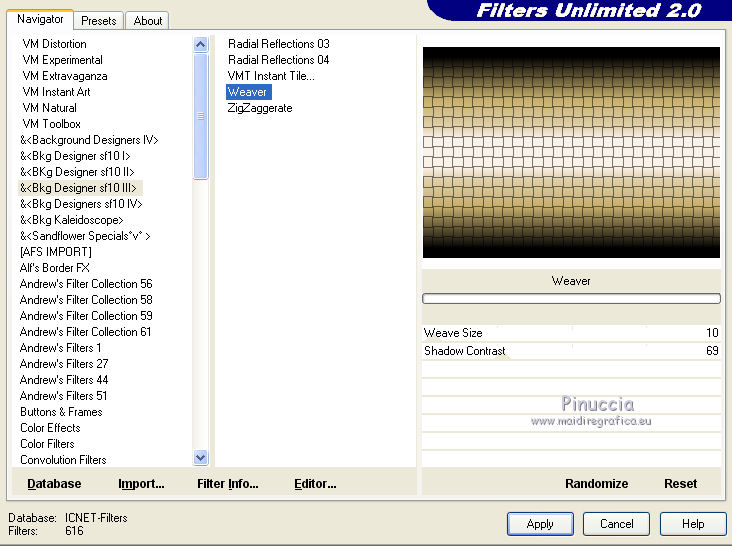Select Alf's Border FX category
732x546 pixels.
click(54, 267)
